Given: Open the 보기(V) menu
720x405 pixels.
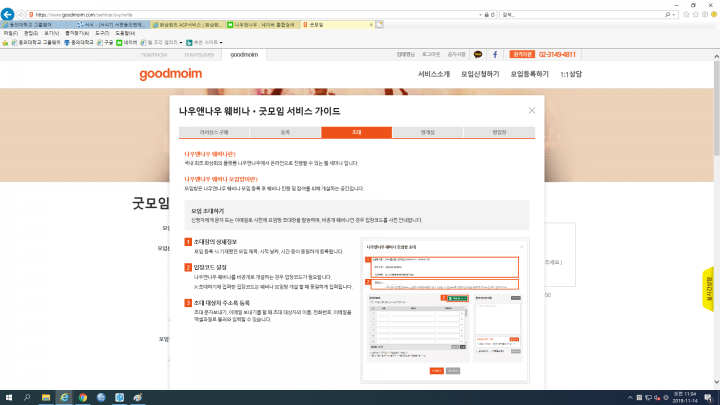Looking at the screenshot, I should [x=51, y=34].
